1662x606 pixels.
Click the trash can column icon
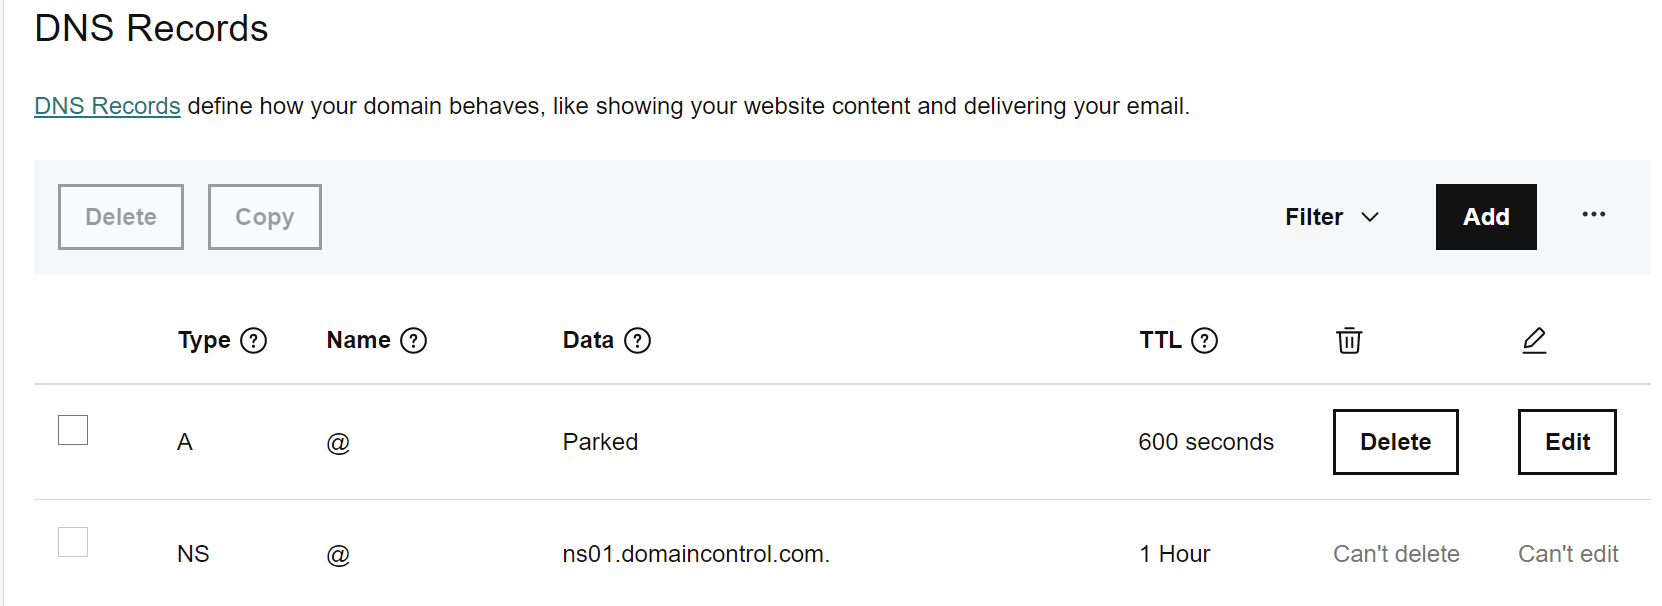(x=1349, y=341)
